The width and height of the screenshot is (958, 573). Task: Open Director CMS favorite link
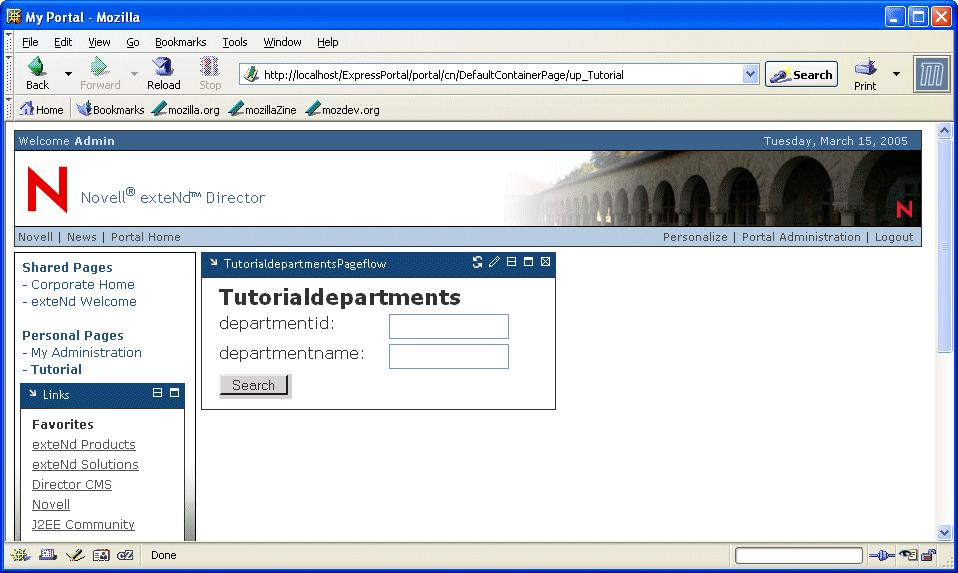point(71,485)
